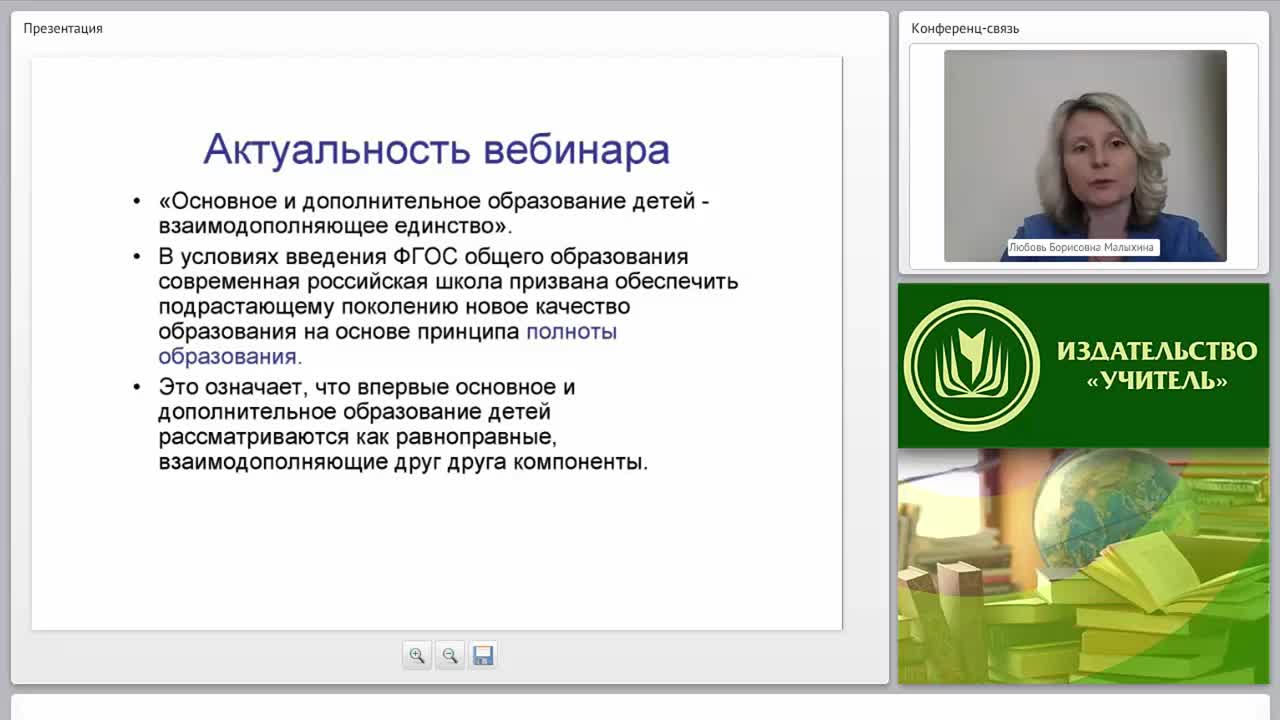The height and width of the screenshot is (720, 1280).
Task: Click the presenter's webcam video
Action: (1085, 156)
